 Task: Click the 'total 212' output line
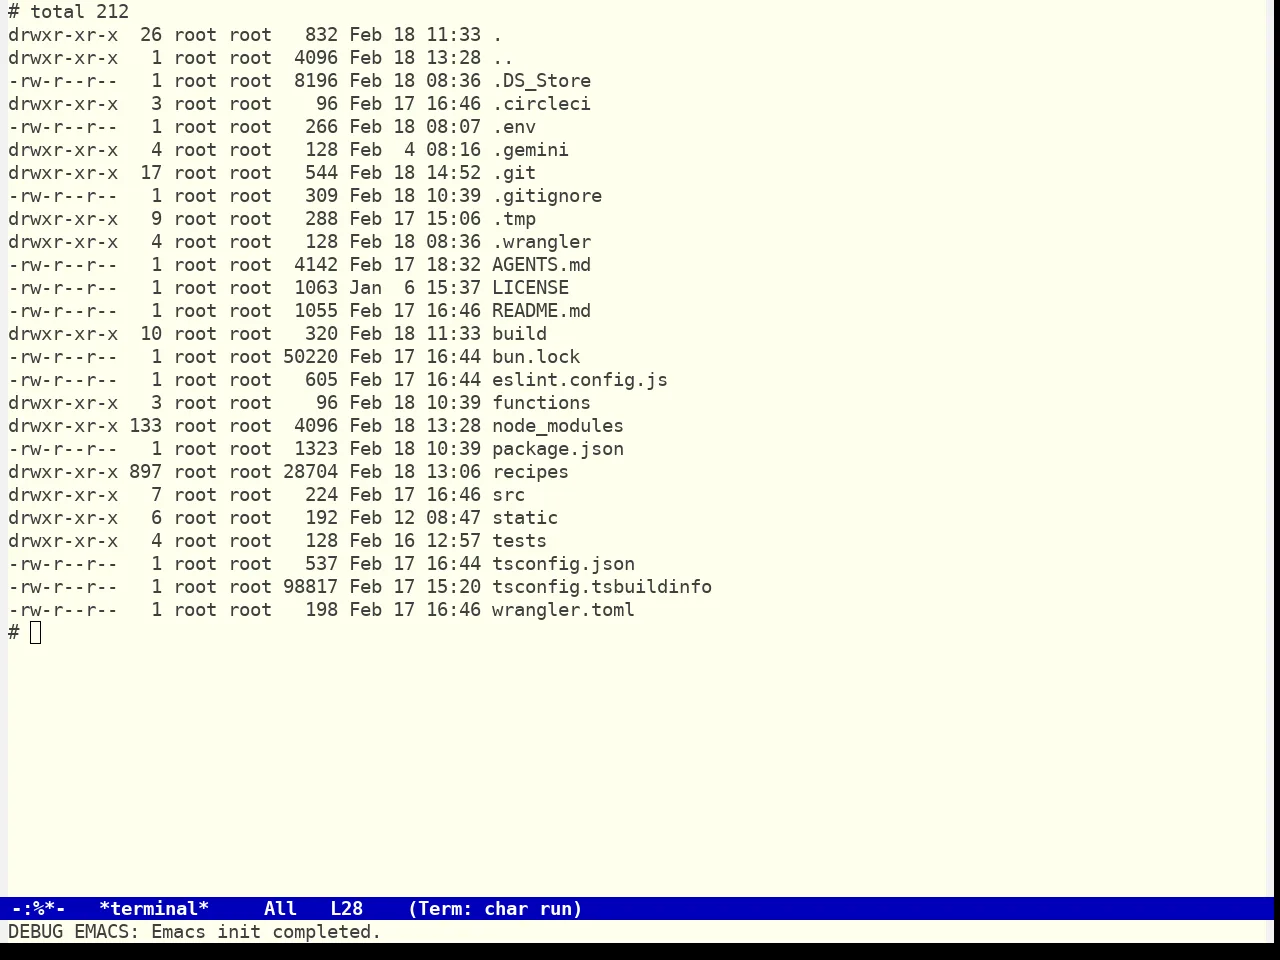coord(80,12)
